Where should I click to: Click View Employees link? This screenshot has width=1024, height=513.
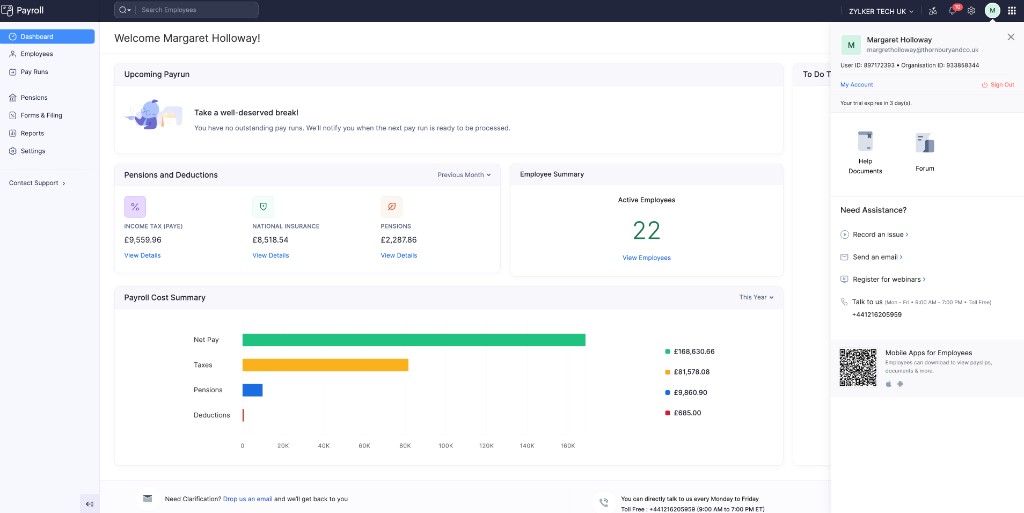(x=647, y=258)
